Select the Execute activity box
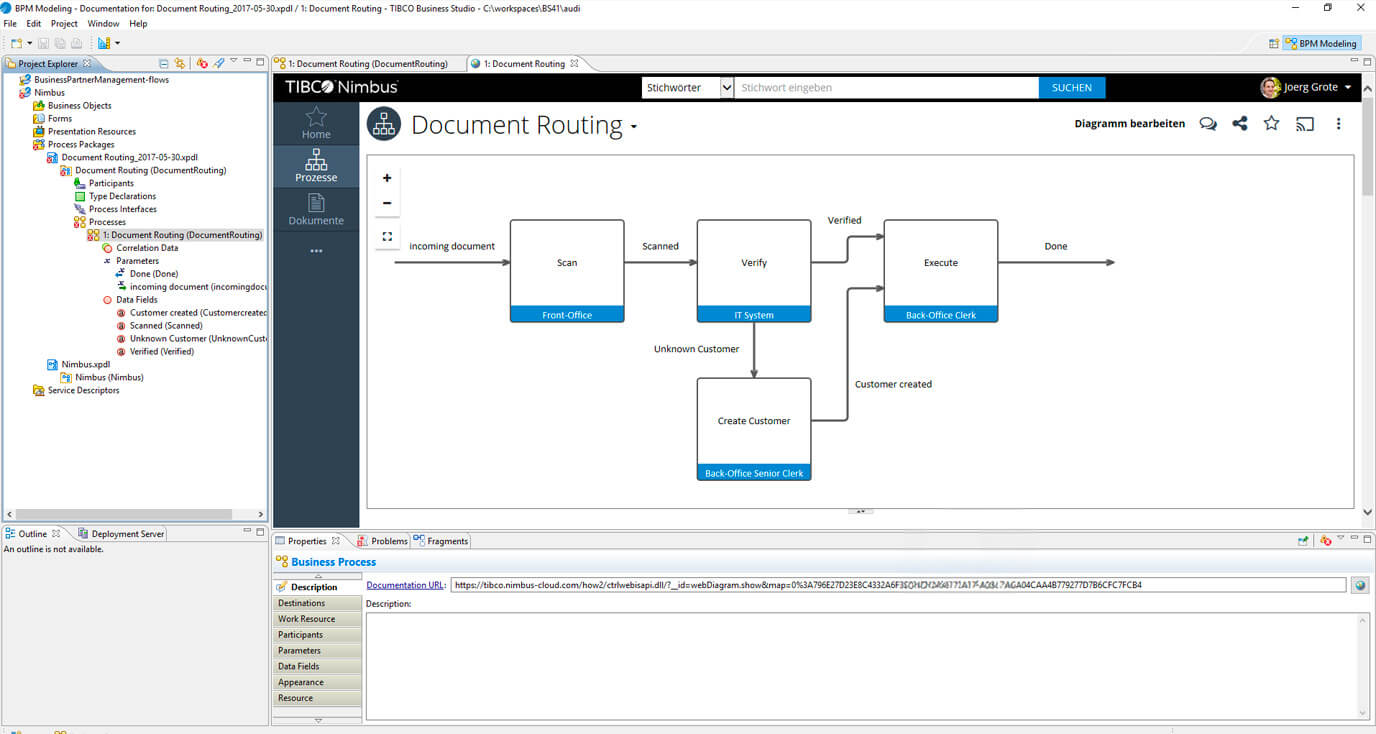 click(941, 271)
